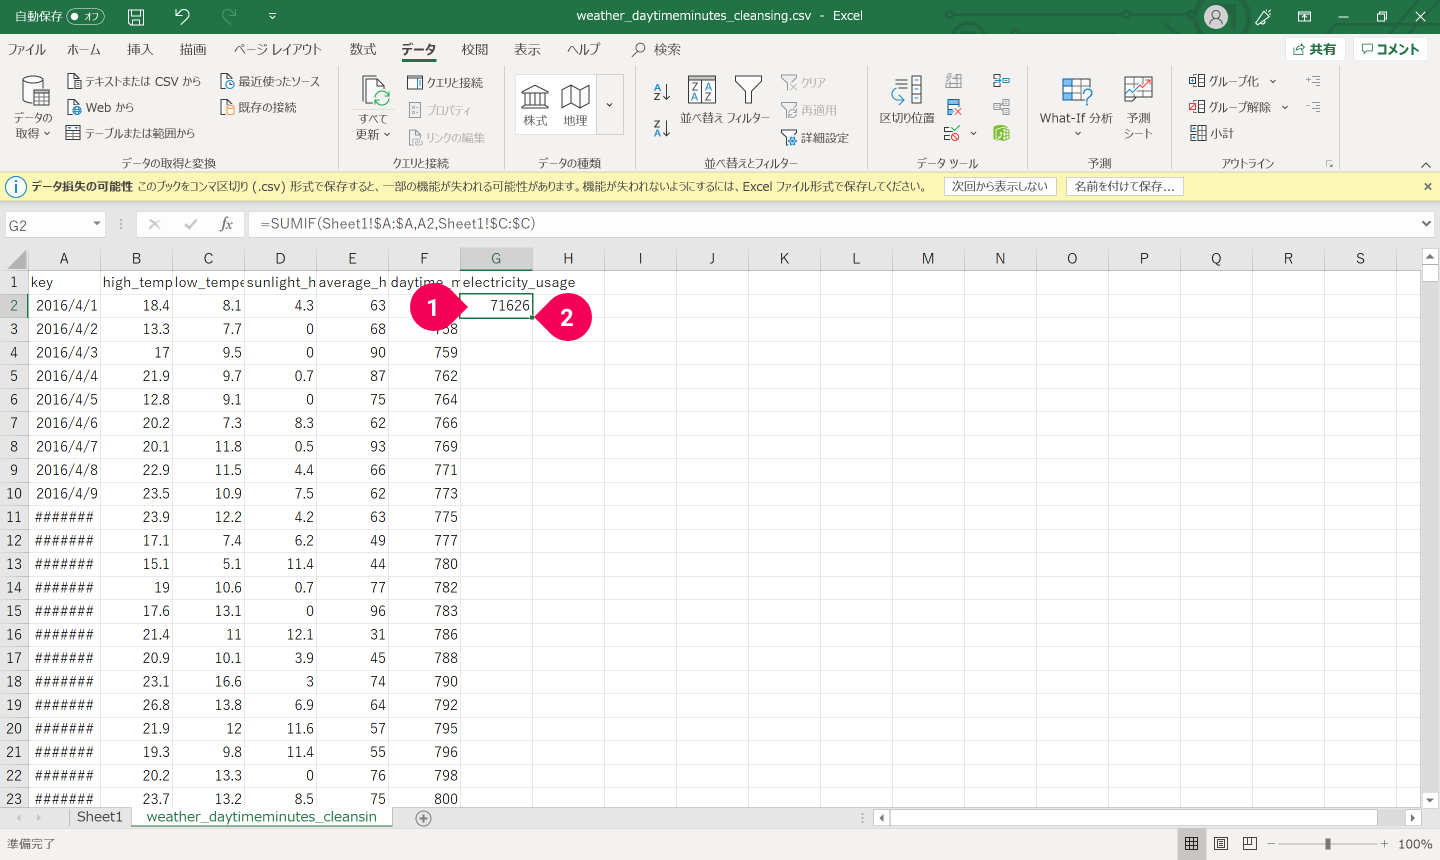This screenshot has height=860, width=1440.
Task: Click 最近使ったソース
Action: tap(270, 81)
